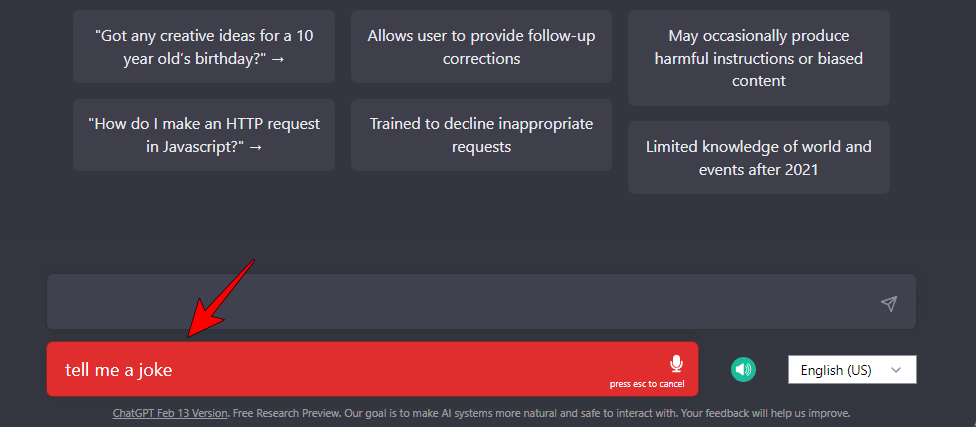976x427 pixels.
Task: Open the ChatGPT Feb 13 Version link
Action: (170, 413)
